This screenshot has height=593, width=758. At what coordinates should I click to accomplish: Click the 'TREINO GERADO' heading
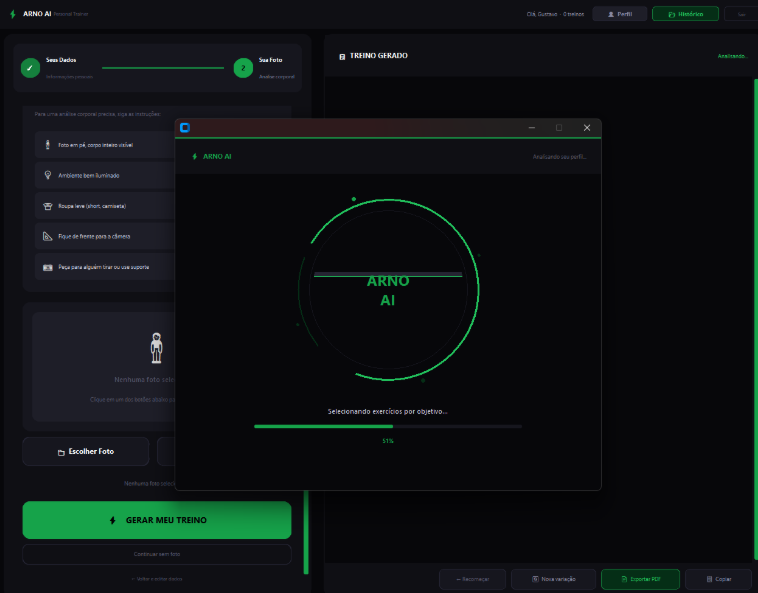pyautogui.click(x=379, y=56)
